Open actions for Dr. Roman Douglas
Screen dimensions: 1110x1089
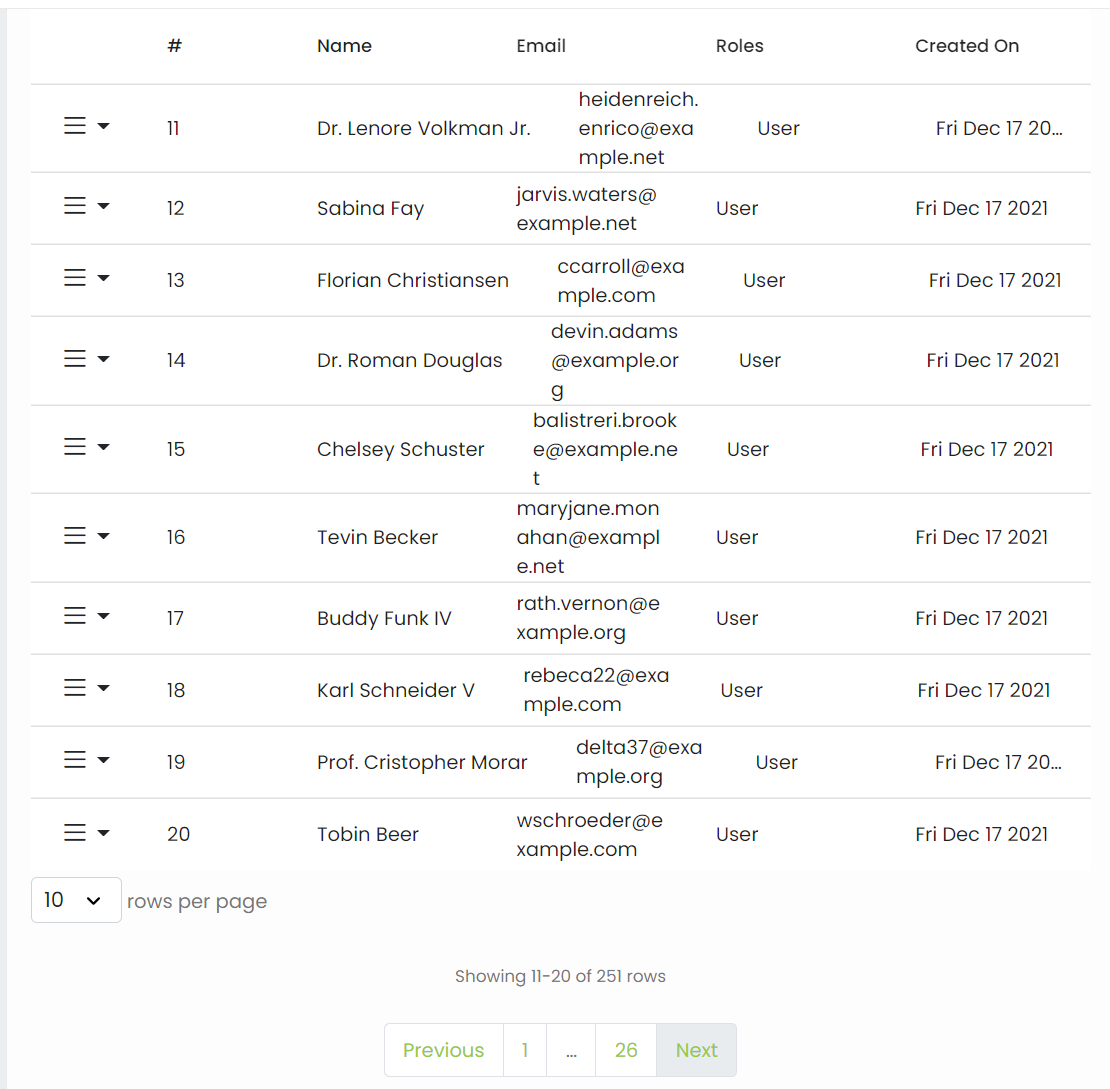pos(76,358)
